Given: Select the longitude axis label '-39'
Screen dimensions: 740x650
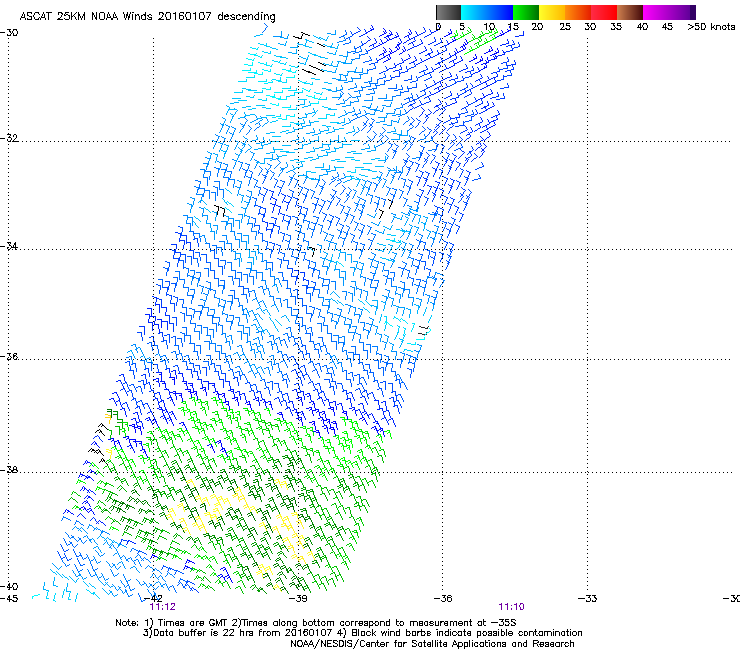Looking at the screenshot, I should click(x=298, y=599).
